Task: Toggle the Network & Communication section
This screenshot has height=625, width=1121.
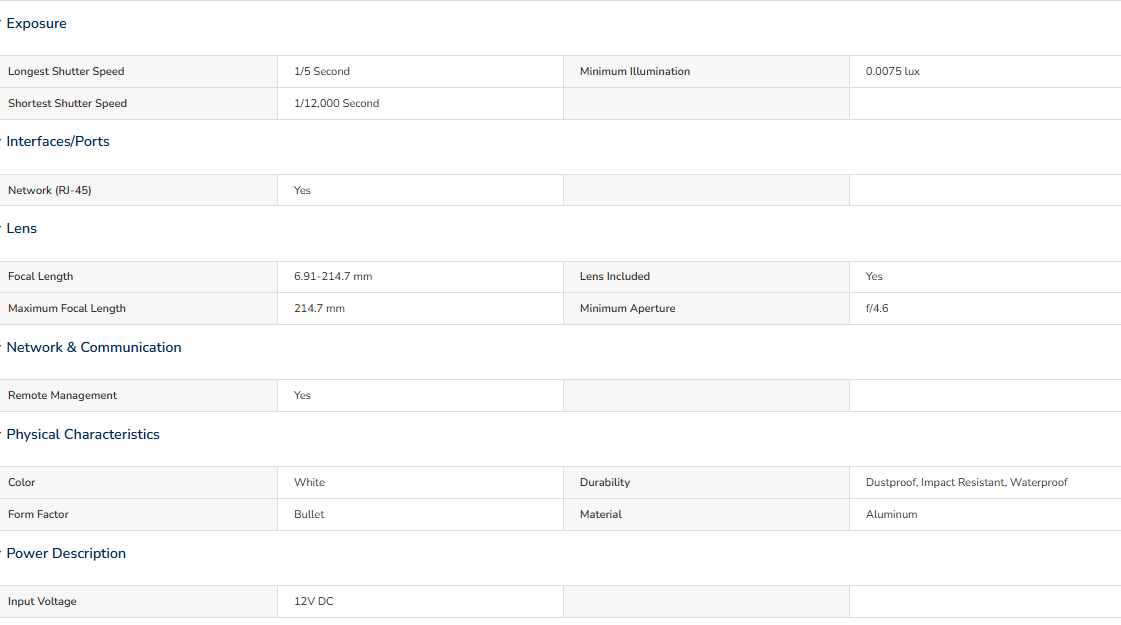Action: [x=94, y=348]
